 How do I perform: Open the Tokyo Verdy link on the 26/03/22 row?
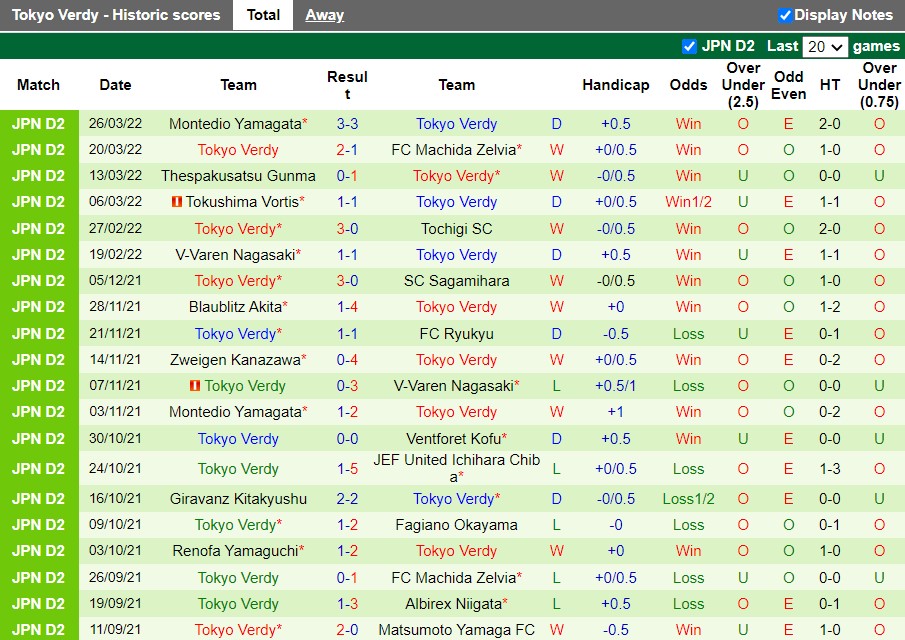(456, 123)
